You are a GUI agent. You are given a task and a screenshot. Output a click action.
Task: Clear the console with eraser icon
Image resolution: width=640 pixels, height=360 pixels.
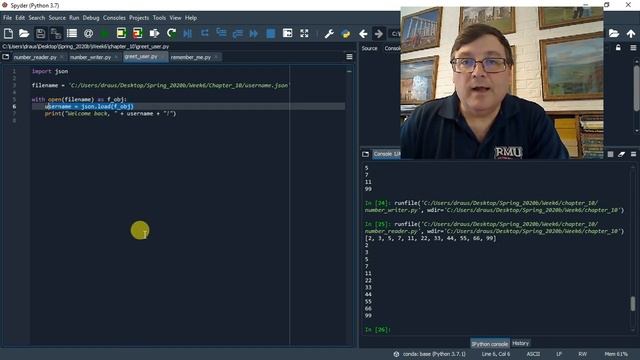(622, 154)
